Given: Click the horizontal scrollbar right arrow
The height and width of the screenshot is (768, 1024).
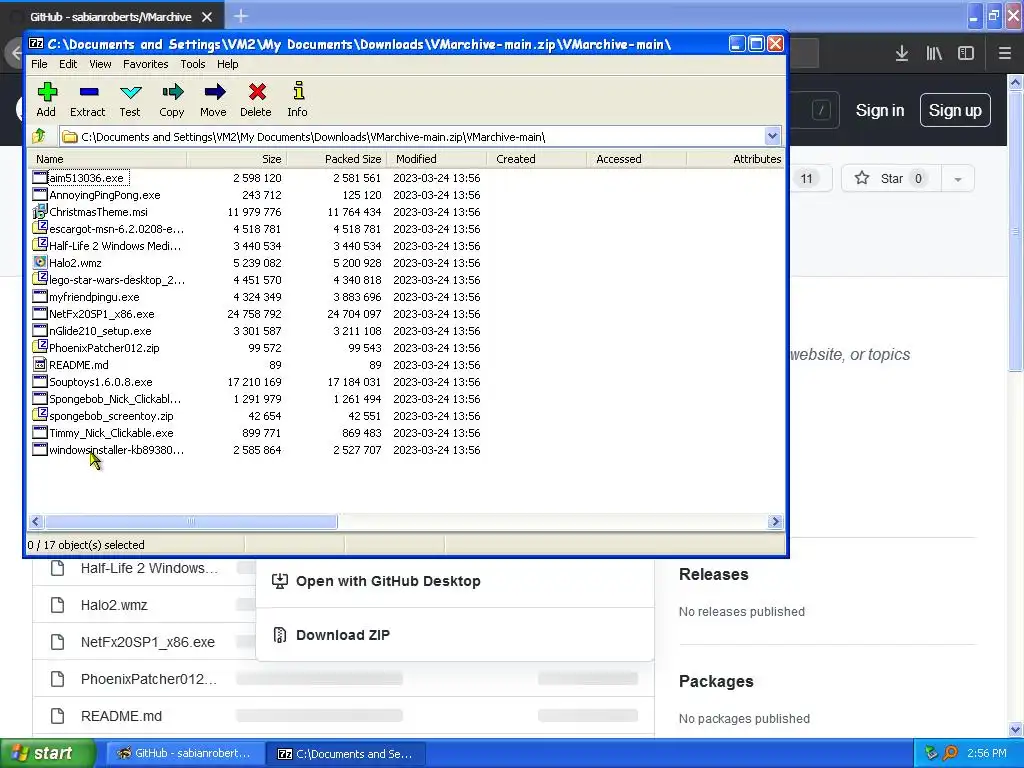Looking at the screenshot, I should [x=775, y=521].
